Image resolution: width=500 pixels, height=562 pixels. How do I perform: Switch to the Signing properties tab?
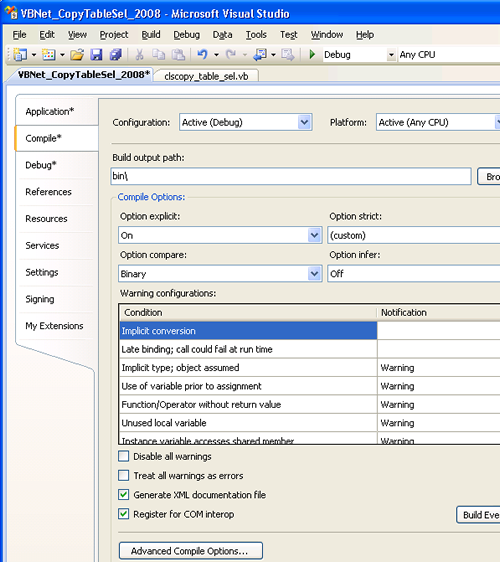[x=57, y=299]
